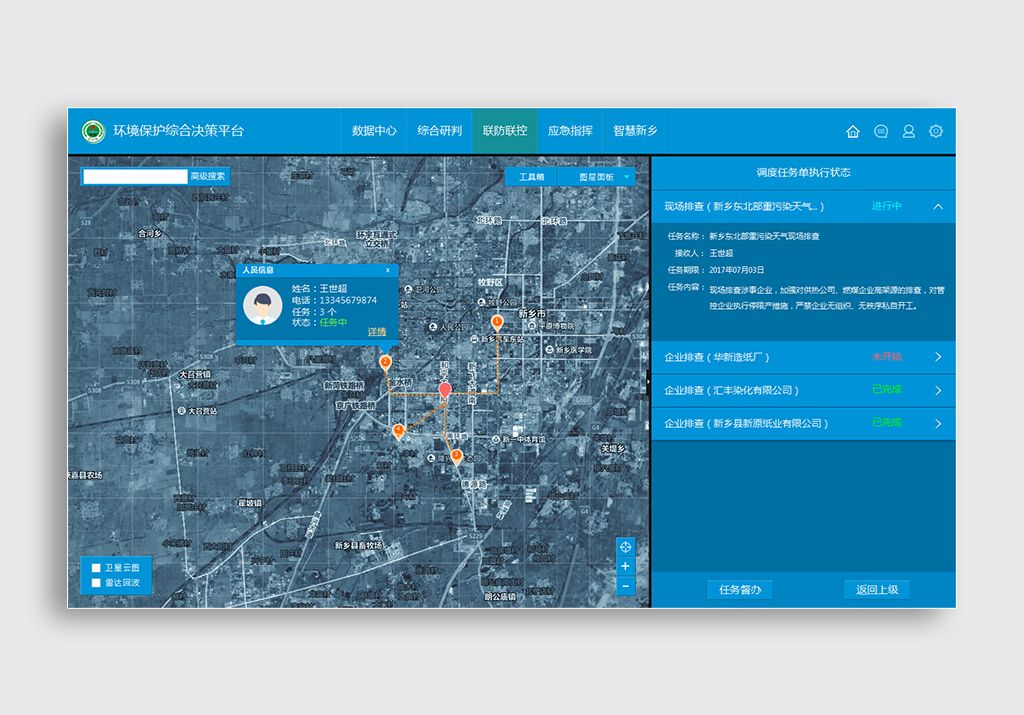Open the 综合研判 tab
Screen dimensions: 1024x715
point(440,131)
